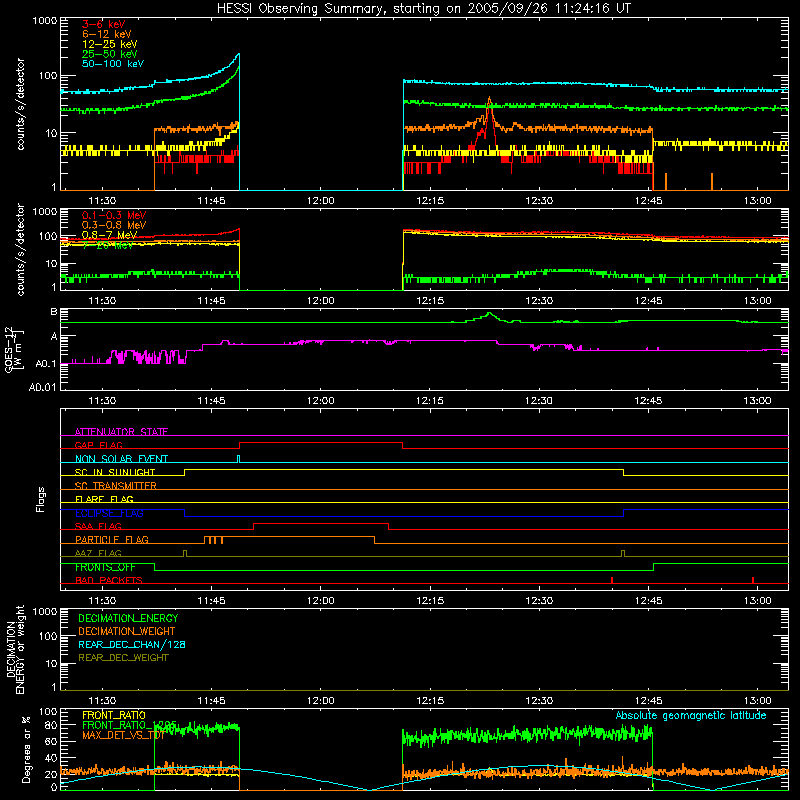The height and width of the screenshot is (800, 800).
Task: Select the red '3-6 keV' legend label
Action: pyautogui.click(x=104, y=24)
